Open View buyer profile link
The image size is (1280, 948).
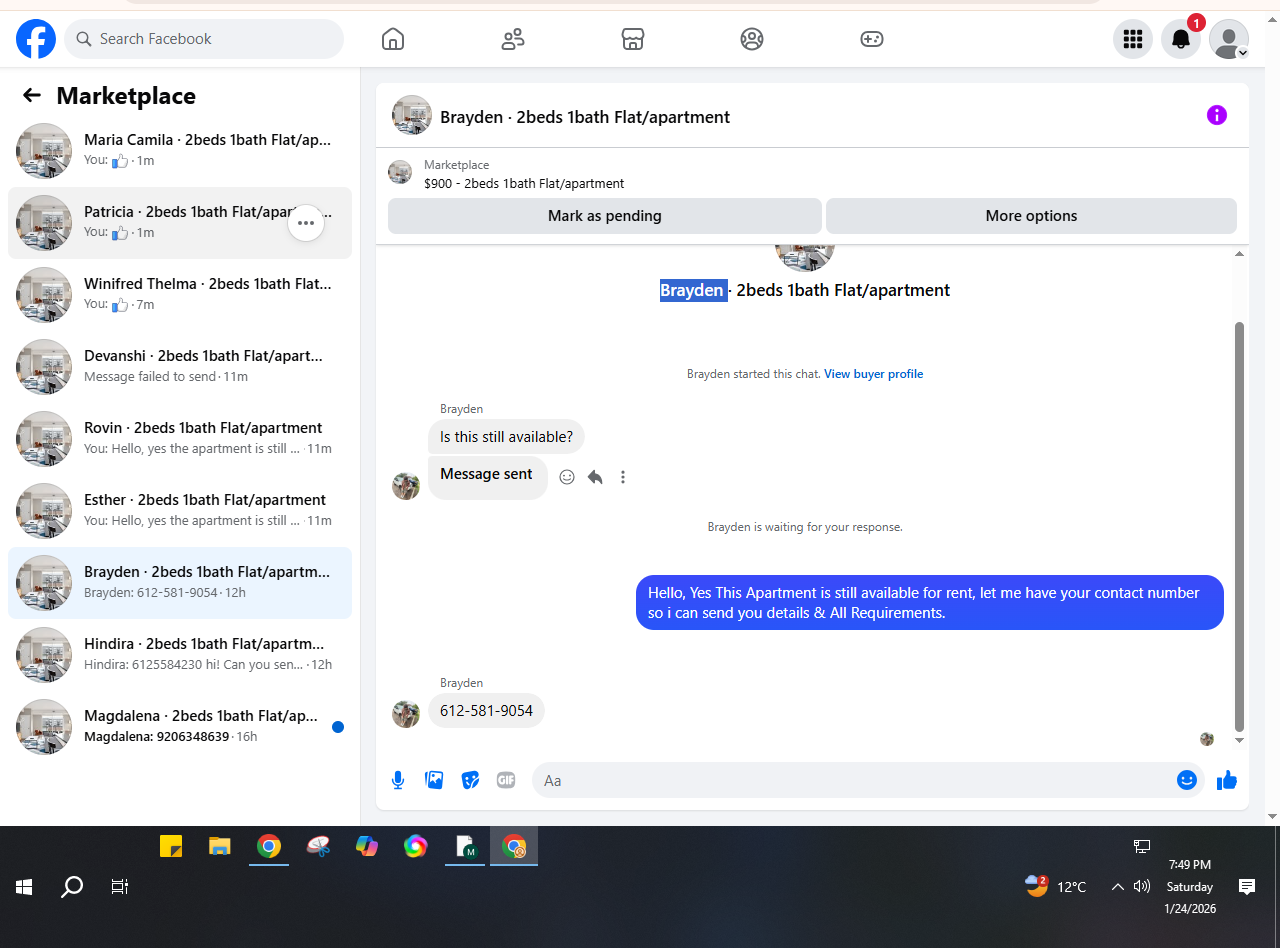(873, 374)
